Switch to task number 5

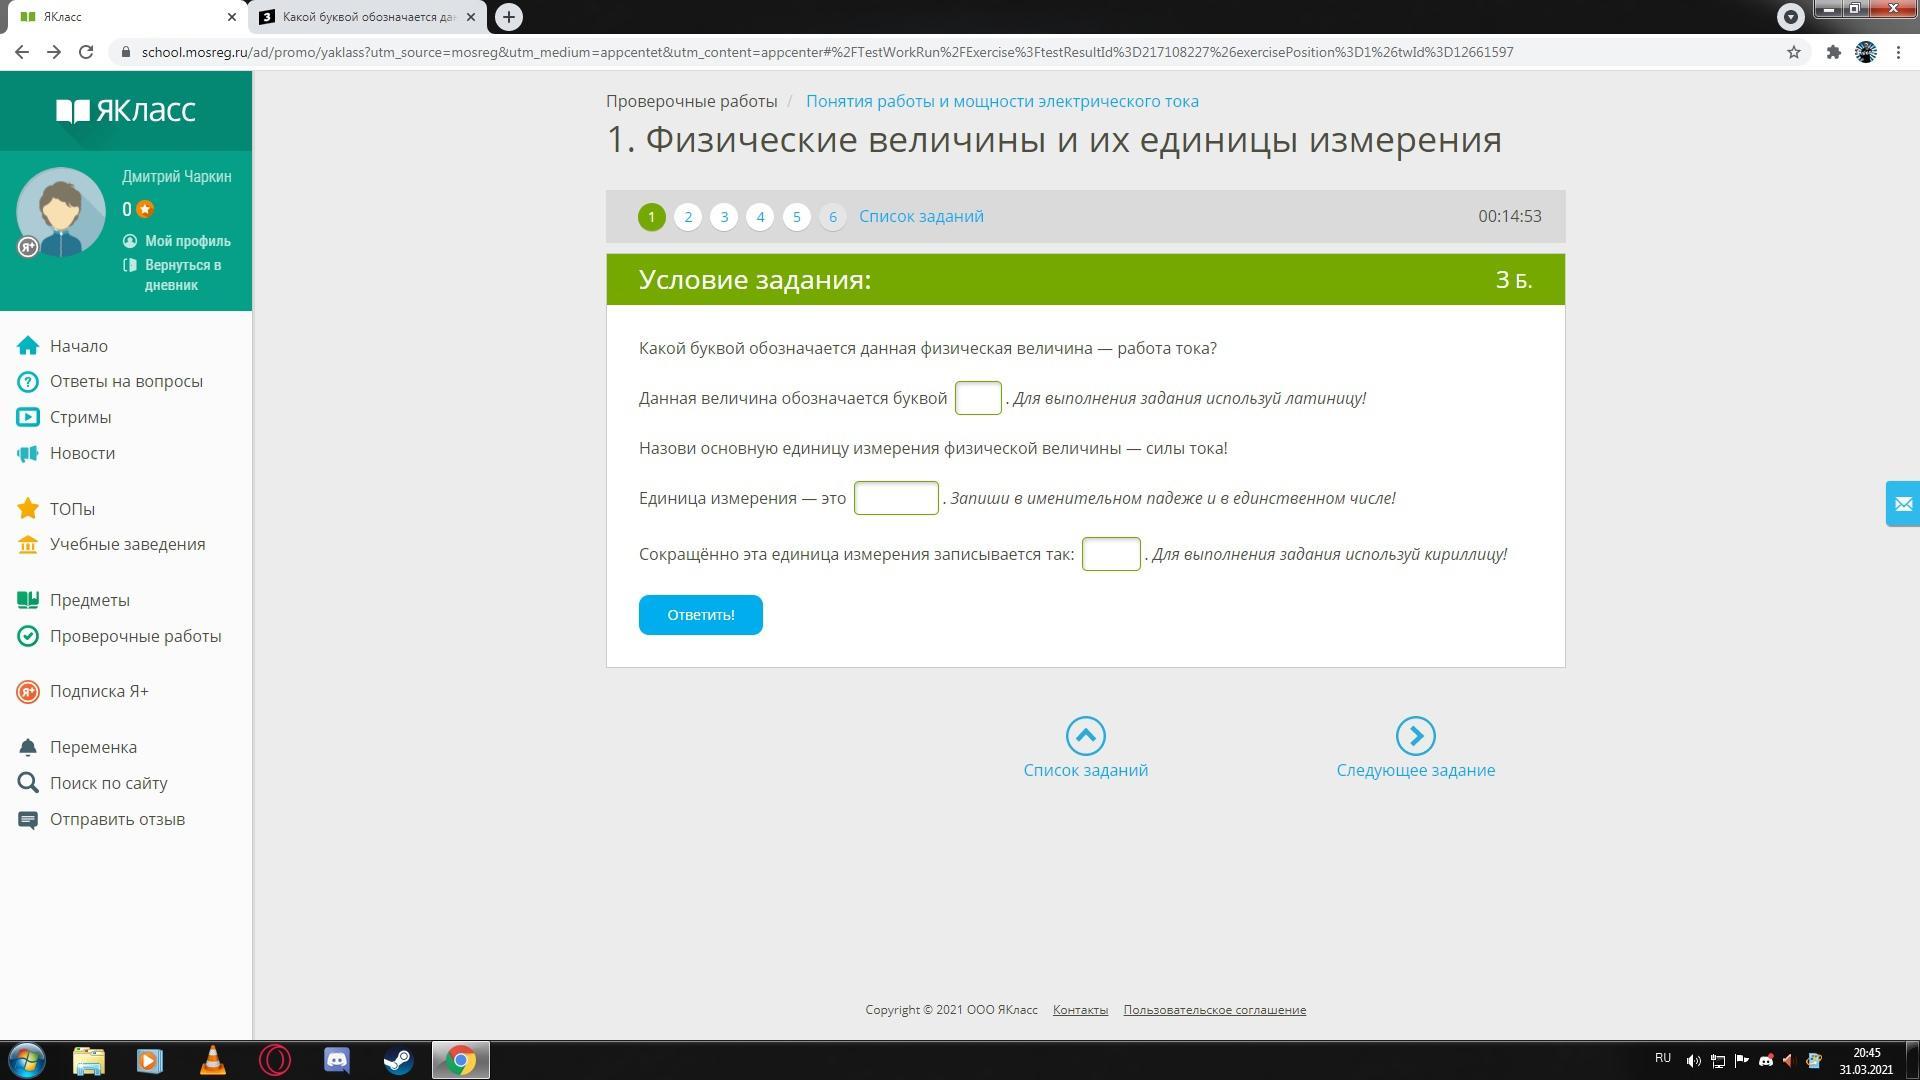click(x=796, y=217)
